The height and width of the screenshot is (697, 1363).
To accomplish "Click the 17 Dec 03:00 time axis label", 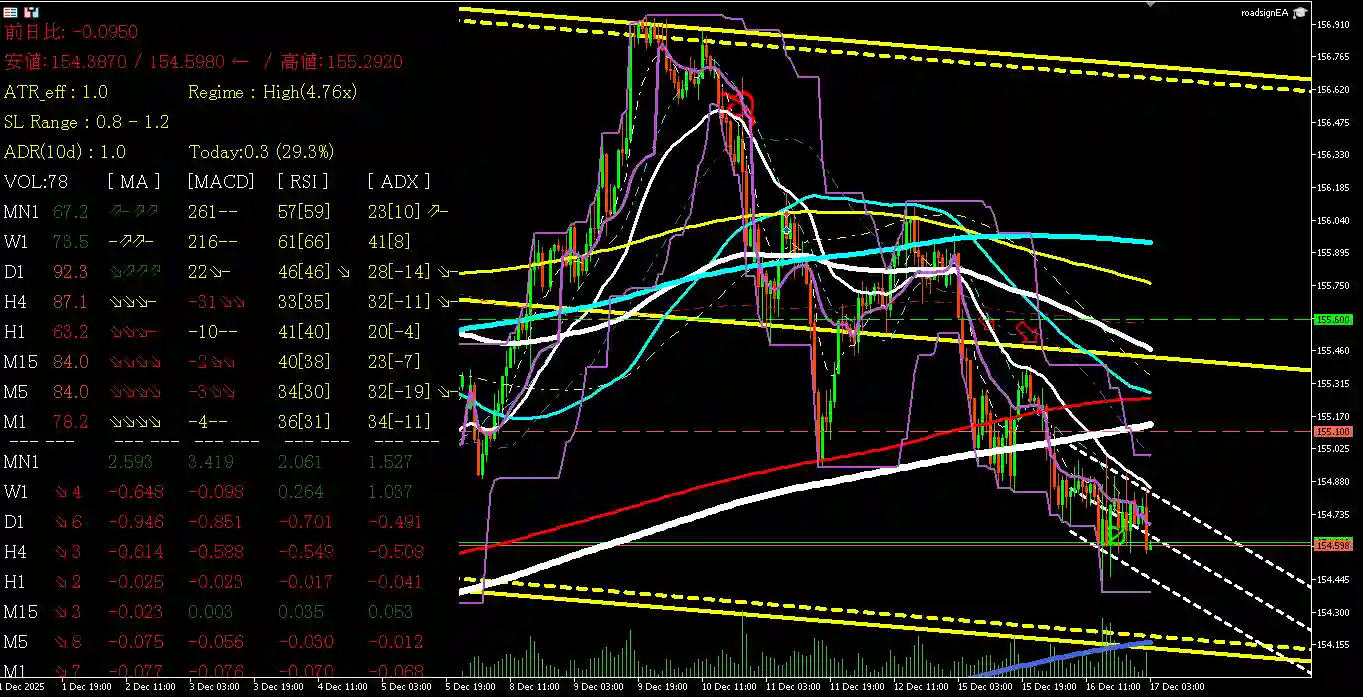I will pyautogui.click(x=1176, y=687).
